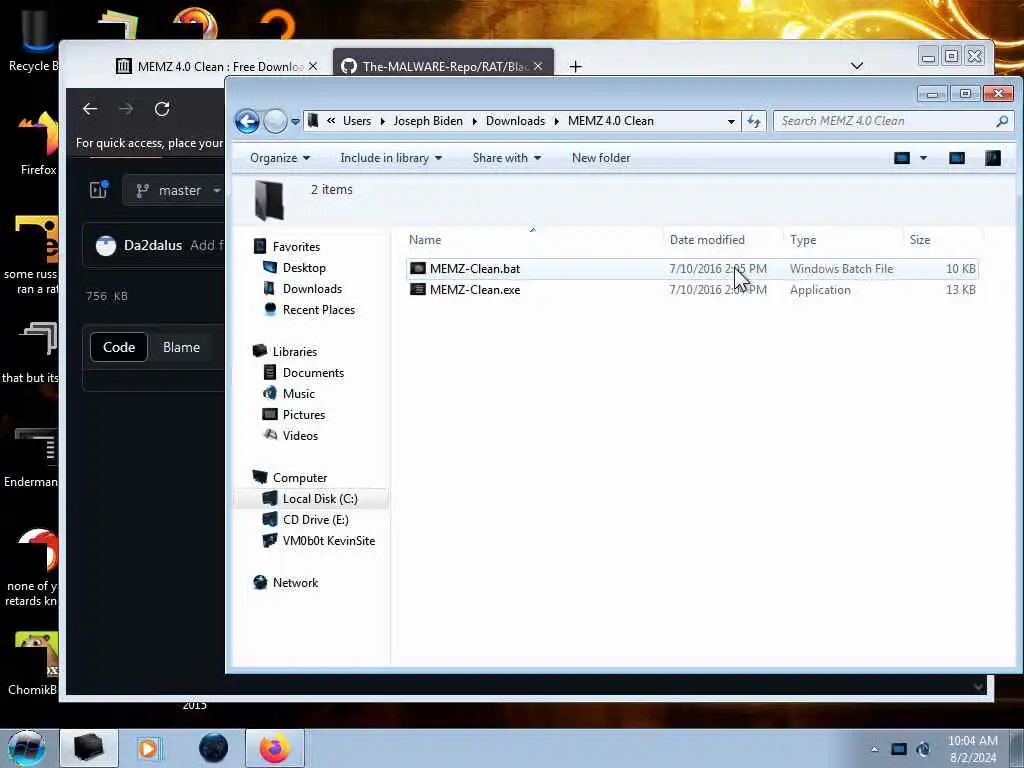Open the Include in library menu
This screenshot has width=1024, height=768.
click(x=391, y=158)
